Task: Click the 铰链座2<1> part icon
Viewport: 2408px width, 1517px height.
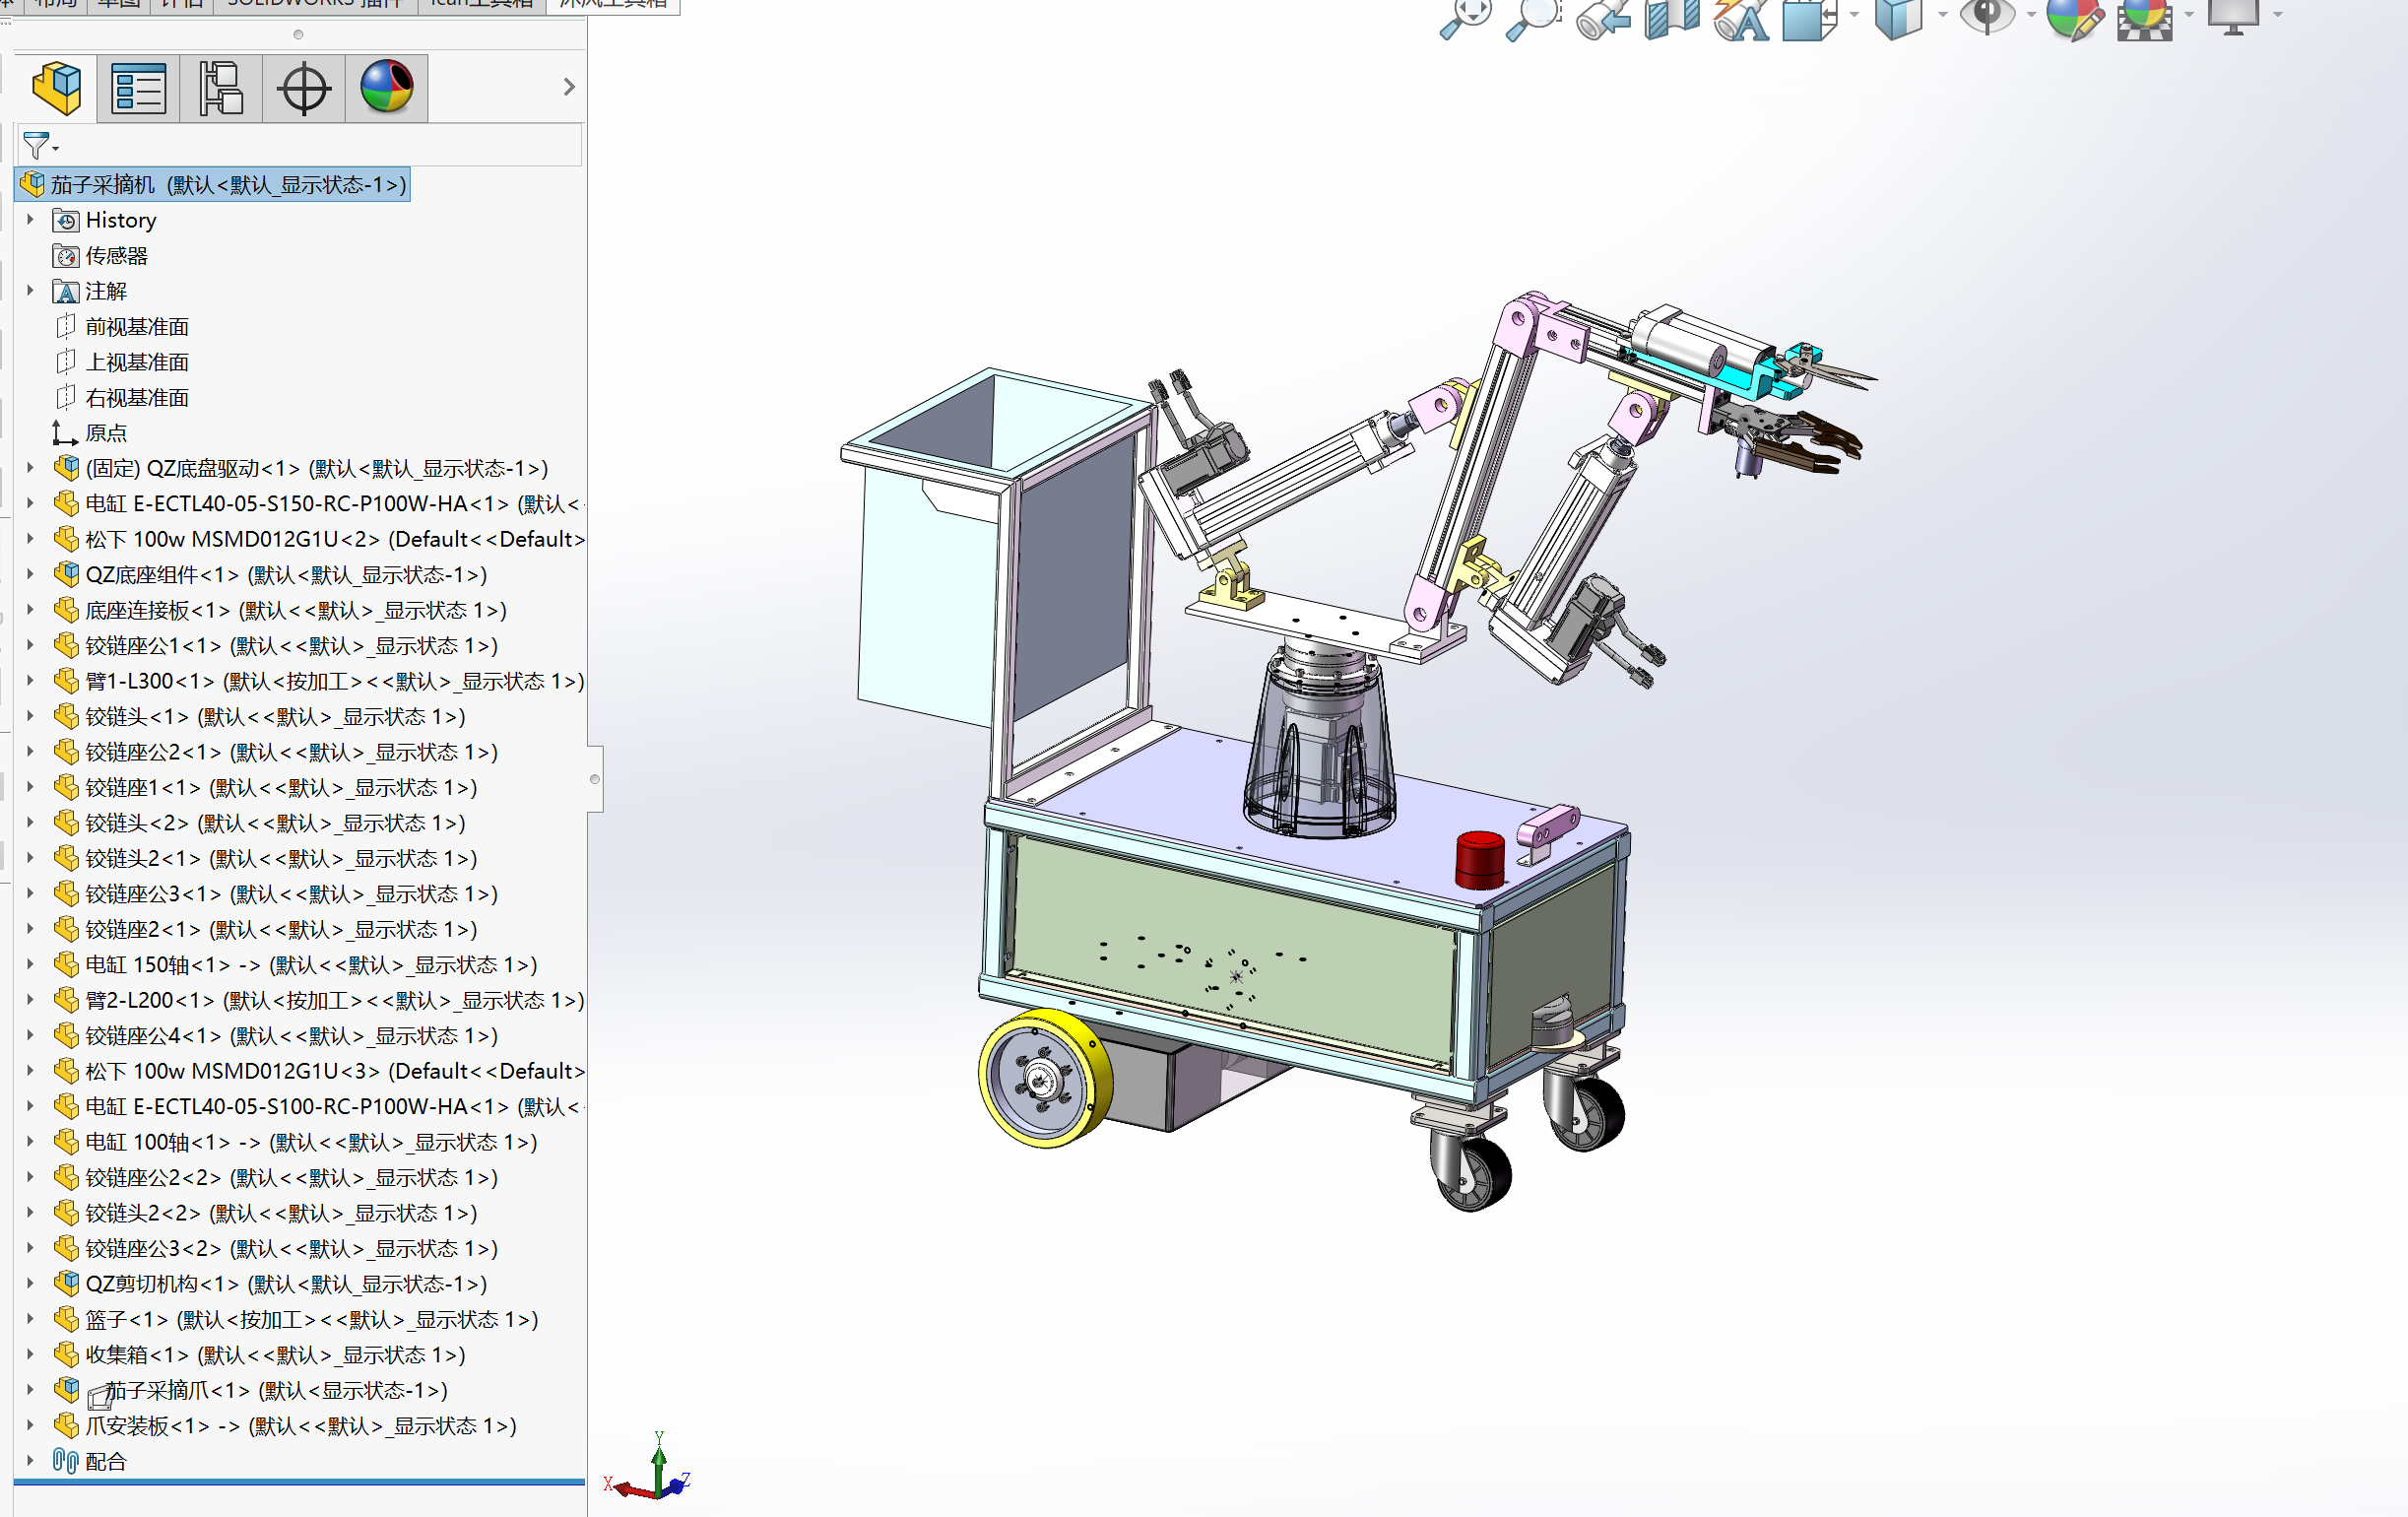Action: [66, 929]
